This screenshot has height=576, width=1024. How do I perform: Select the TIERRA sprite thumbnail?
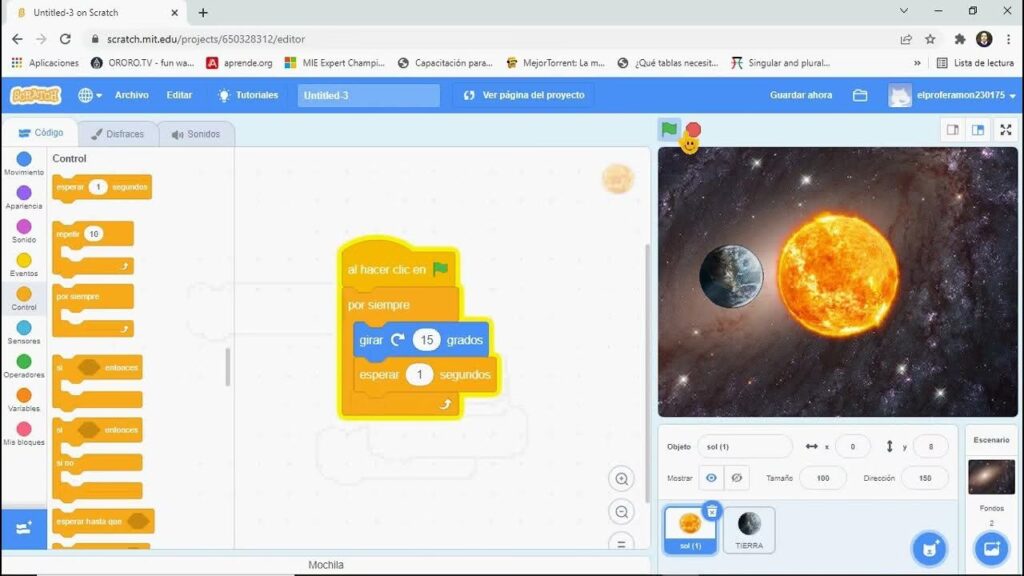tap(749, 527)
